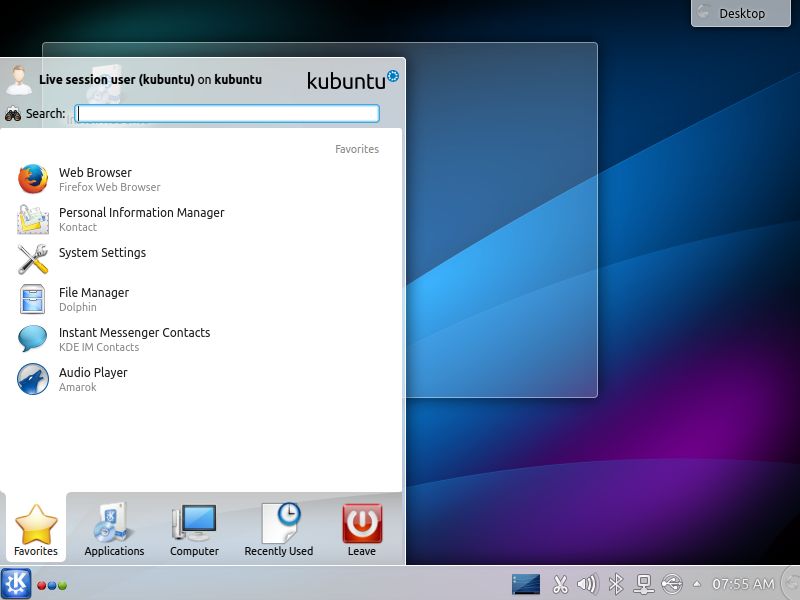The height and width of the screenshot is (600, 800).
Task: Open Firefox Web Browser icon in Favorites
Action: [33, 179]
